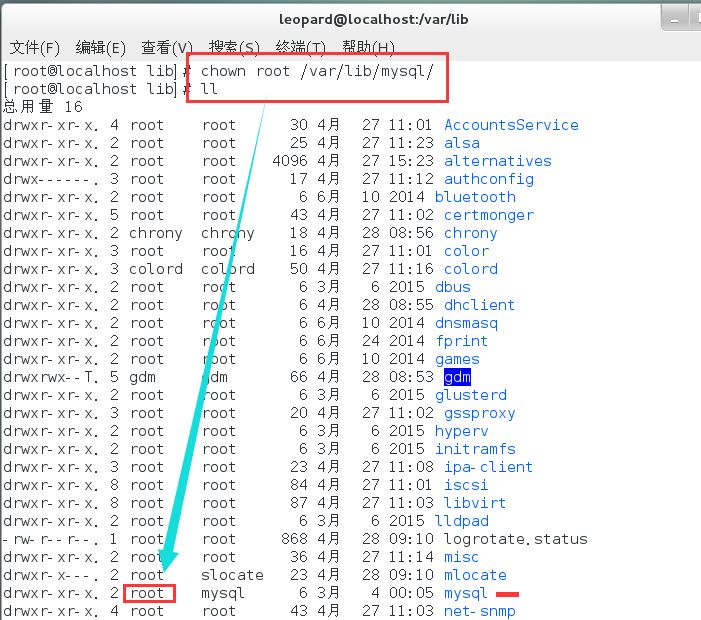The height and width of the screenshot is (620, 701).
Task: Click the size 4096 in alternatives row
Action: click(x=290, y=161)
